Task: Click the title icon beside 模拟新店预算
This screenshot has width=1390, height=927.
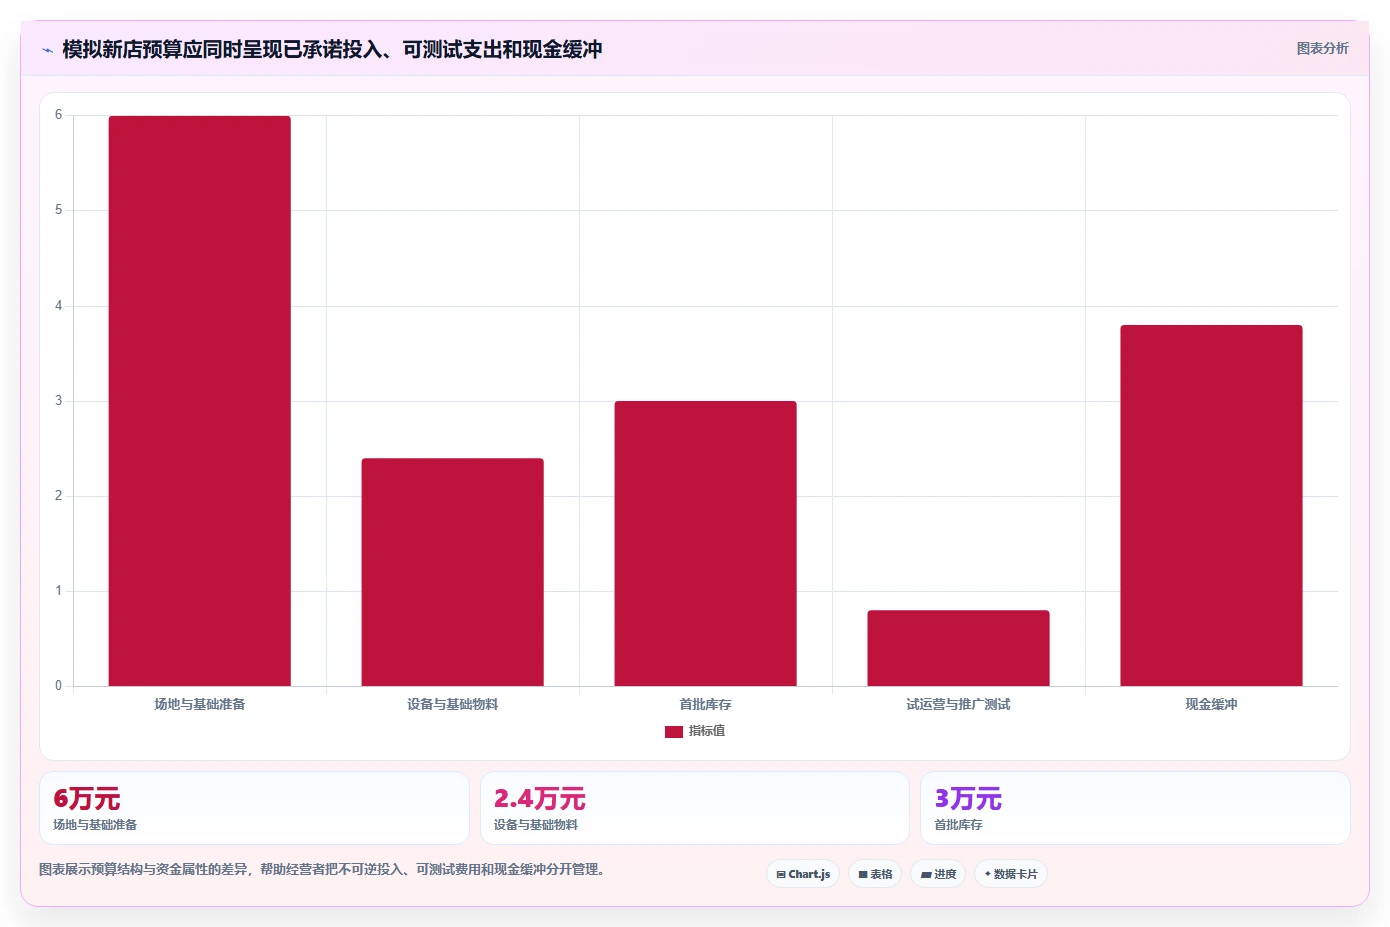Action: 47,50
